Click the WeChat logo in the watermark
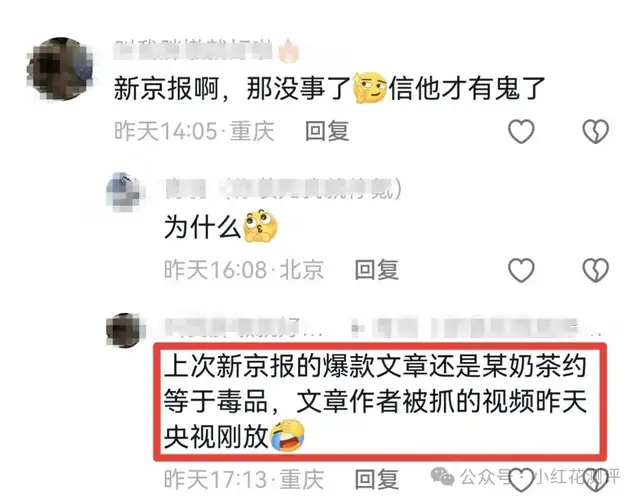 point(442,476)
